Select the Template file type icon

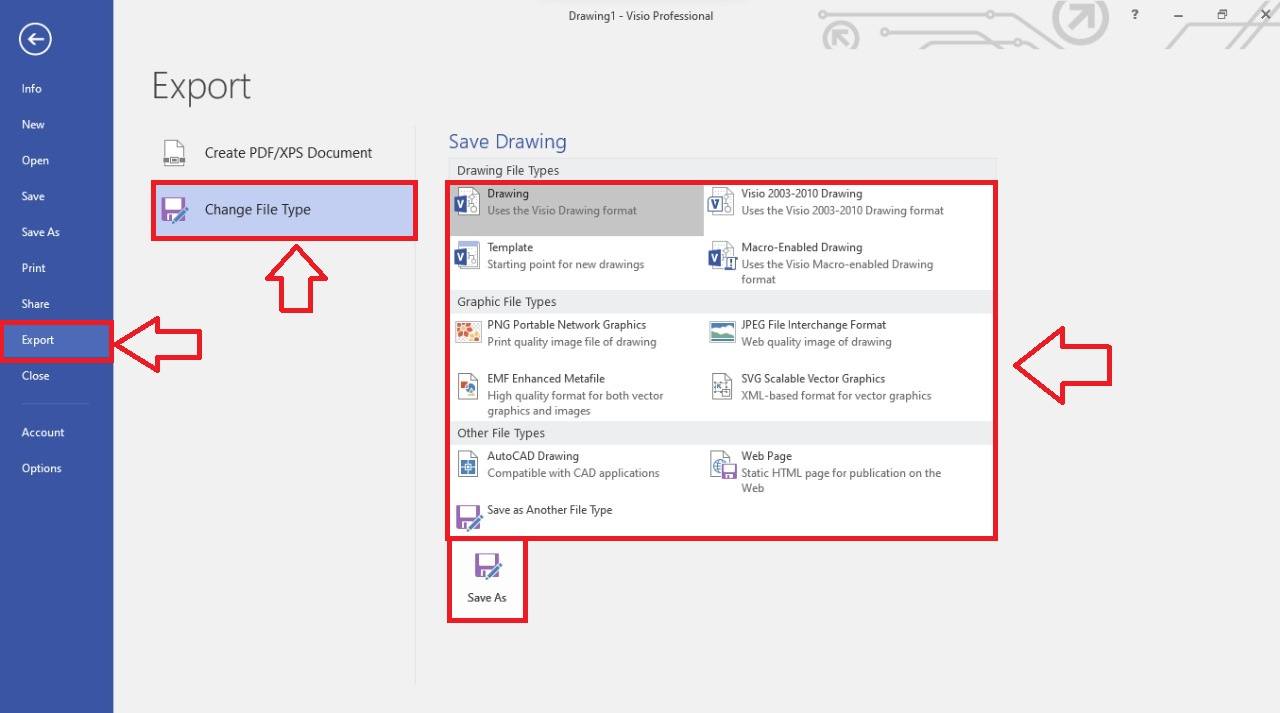coord(467,255)
